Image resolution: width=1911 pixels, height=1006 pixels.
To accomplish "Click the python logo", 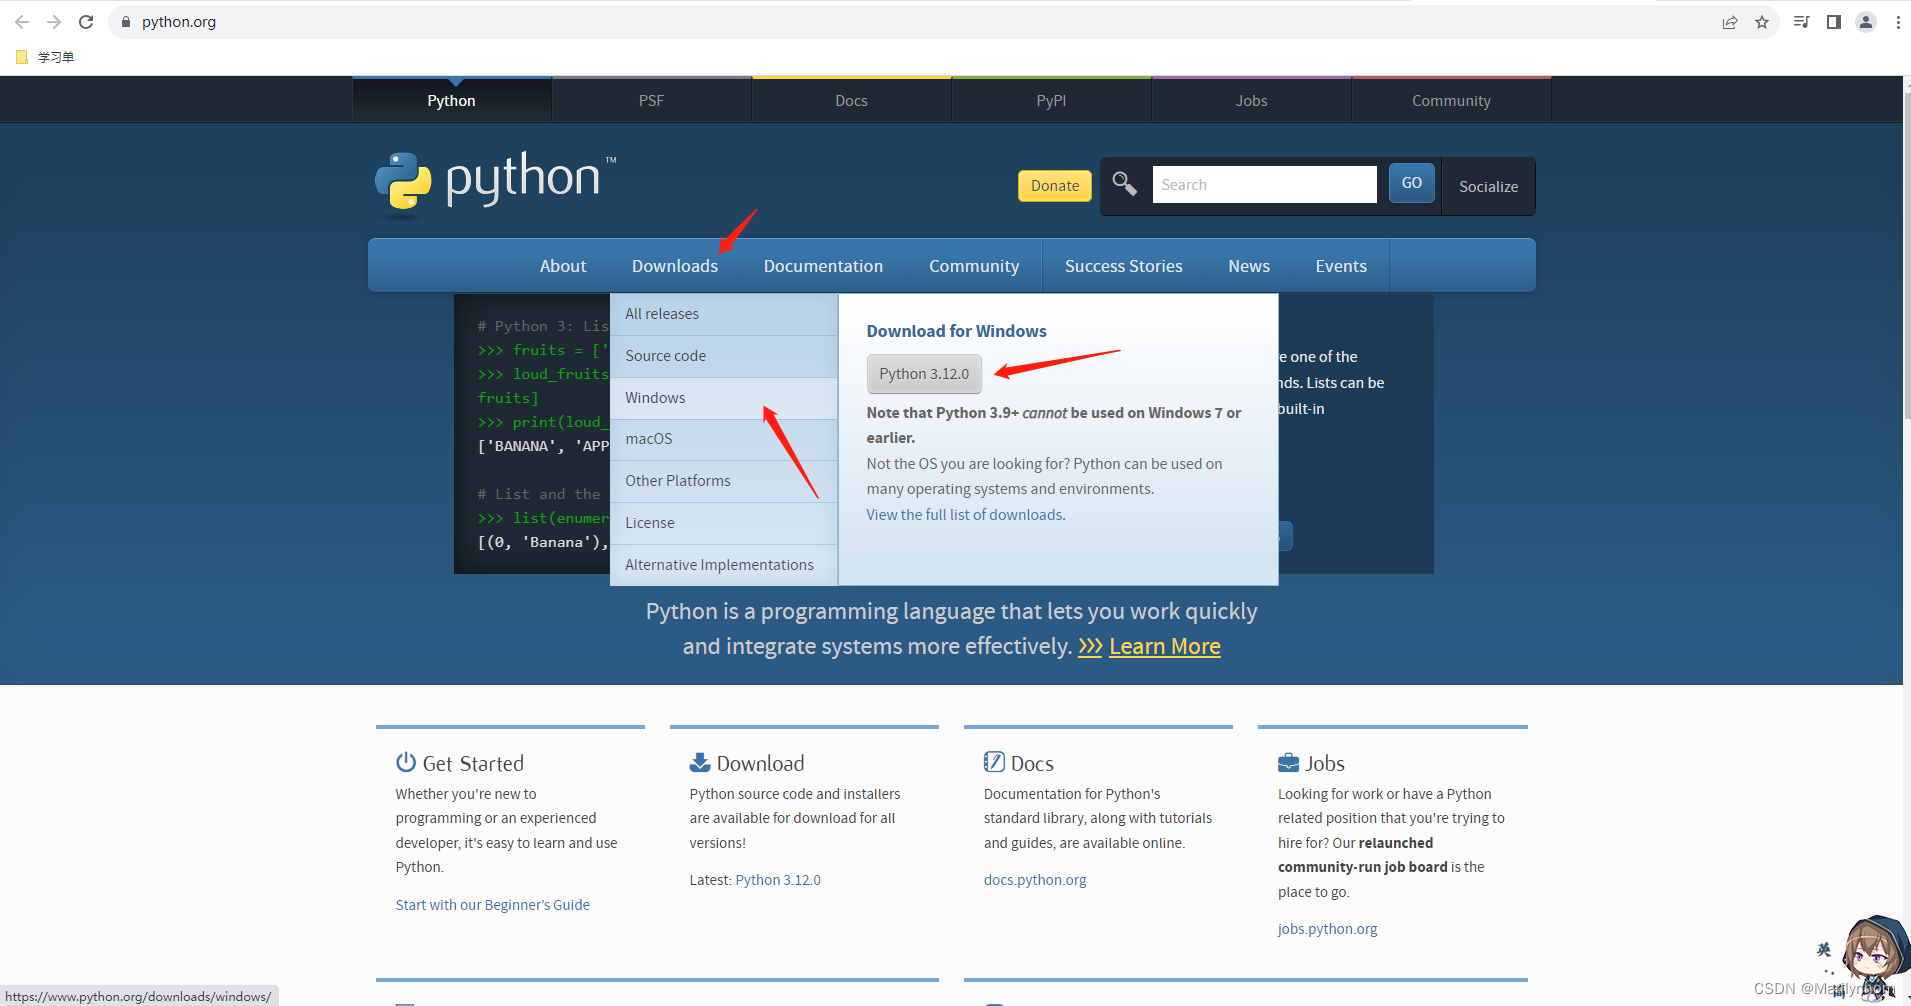I will [x=495, y=183].
